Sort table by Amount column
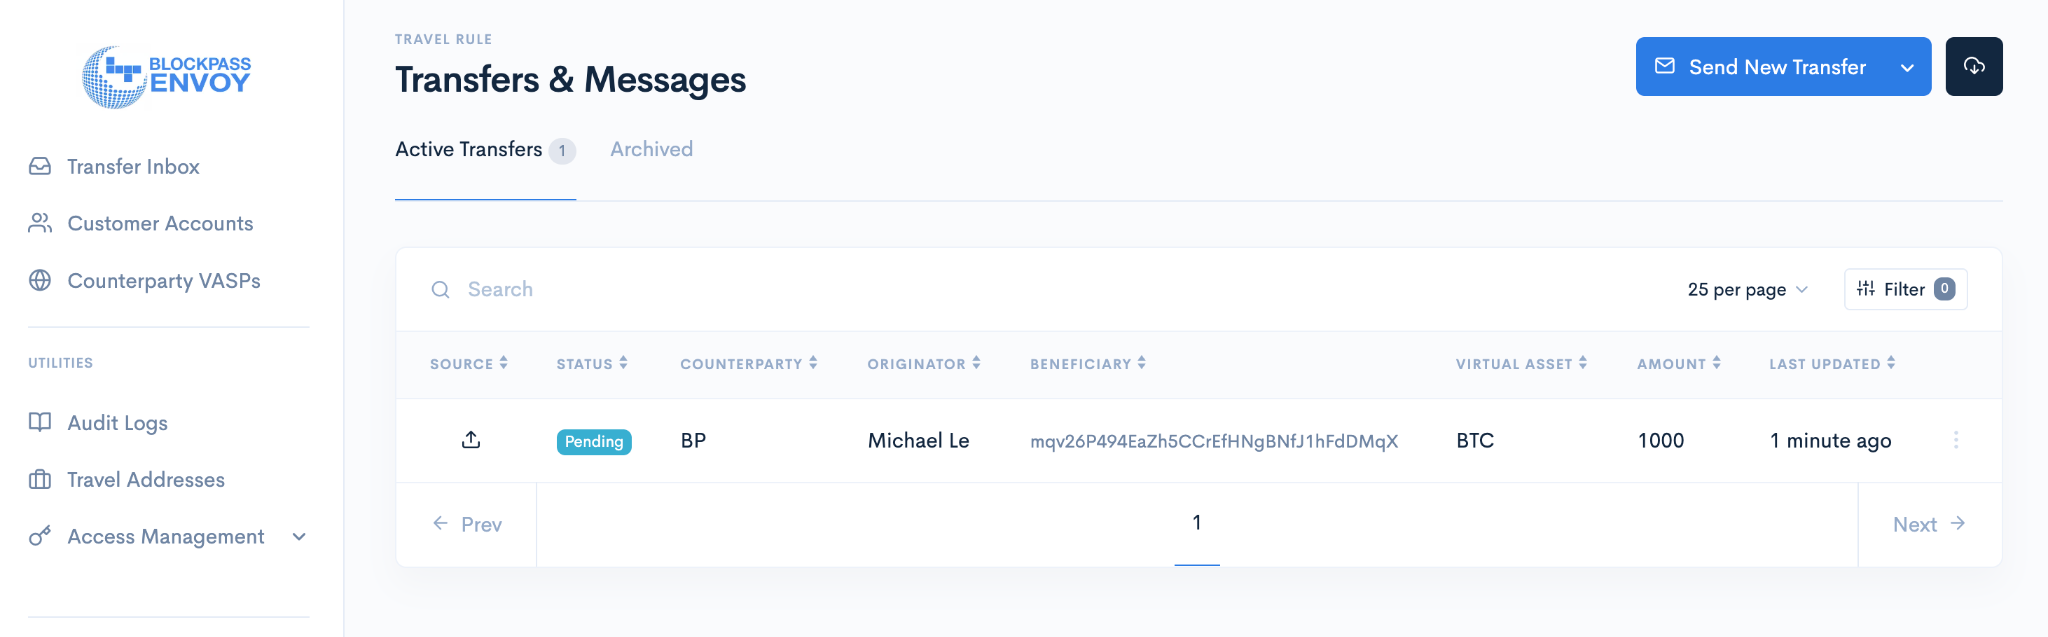 click(1678, 364)
